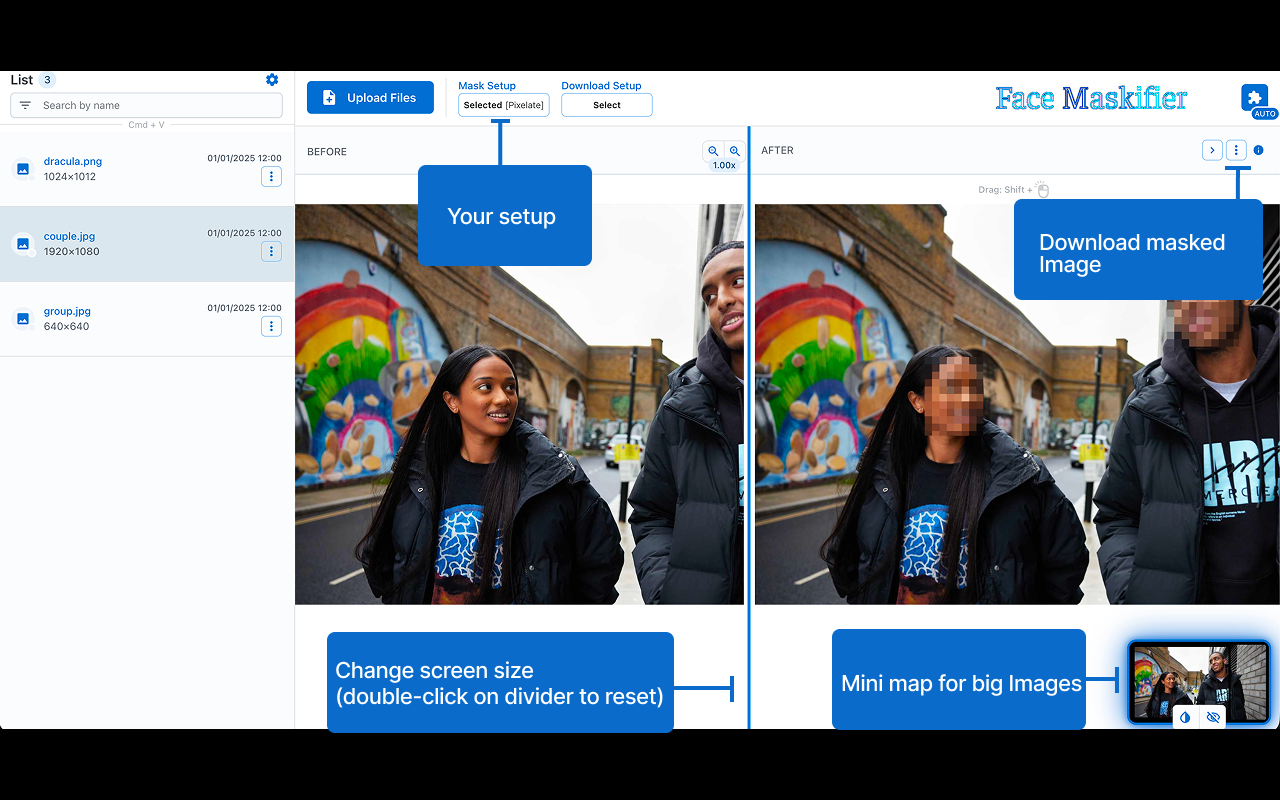
Task: Click the Upload Files button
Action: click(370, 98)
